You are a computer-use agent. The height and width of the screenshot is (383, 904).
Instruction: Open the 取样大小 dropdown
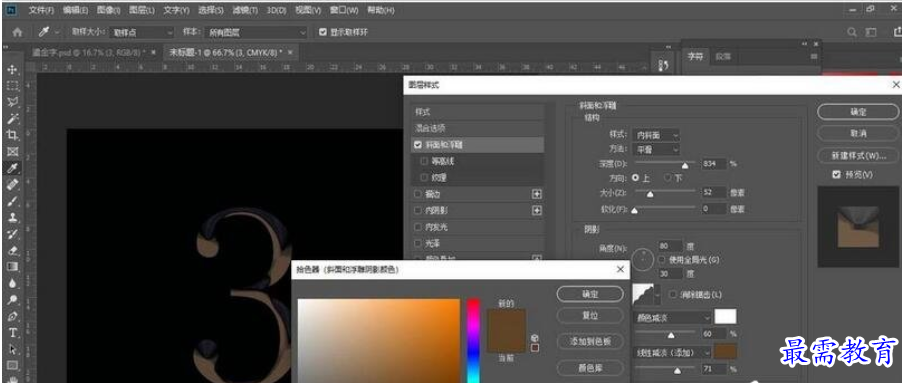click(x=141, y=32)
